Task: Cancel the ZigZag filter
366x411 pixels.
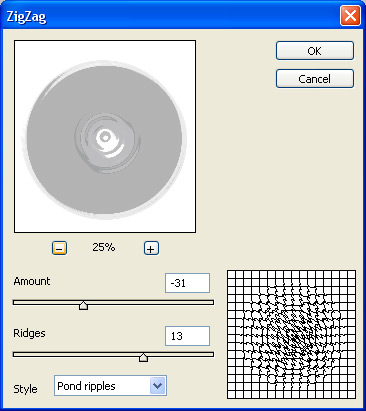Action: 315,79
